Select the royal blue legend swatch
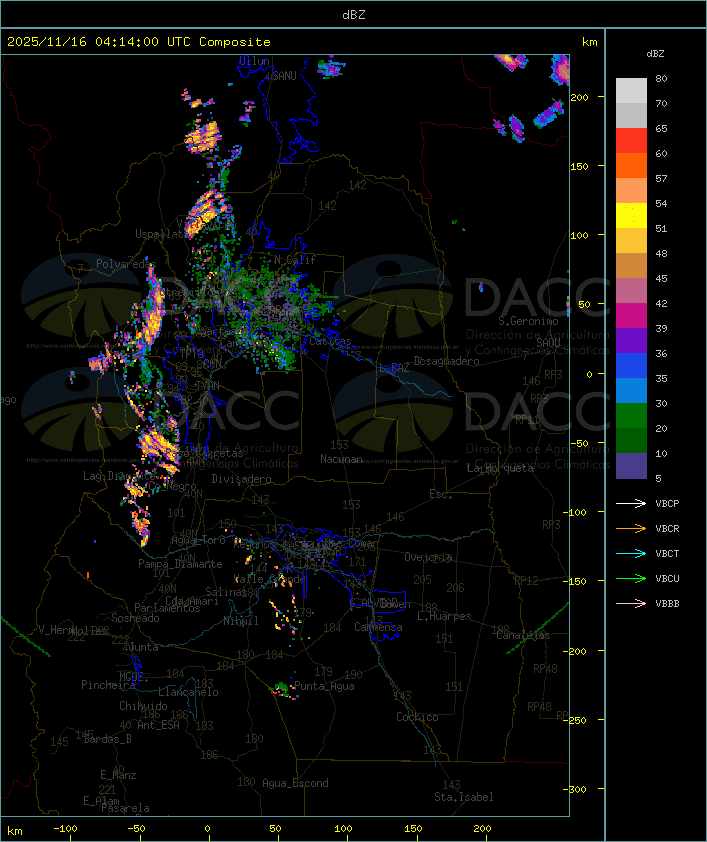Viewport: 707px width, 842px height. [631, 366]
